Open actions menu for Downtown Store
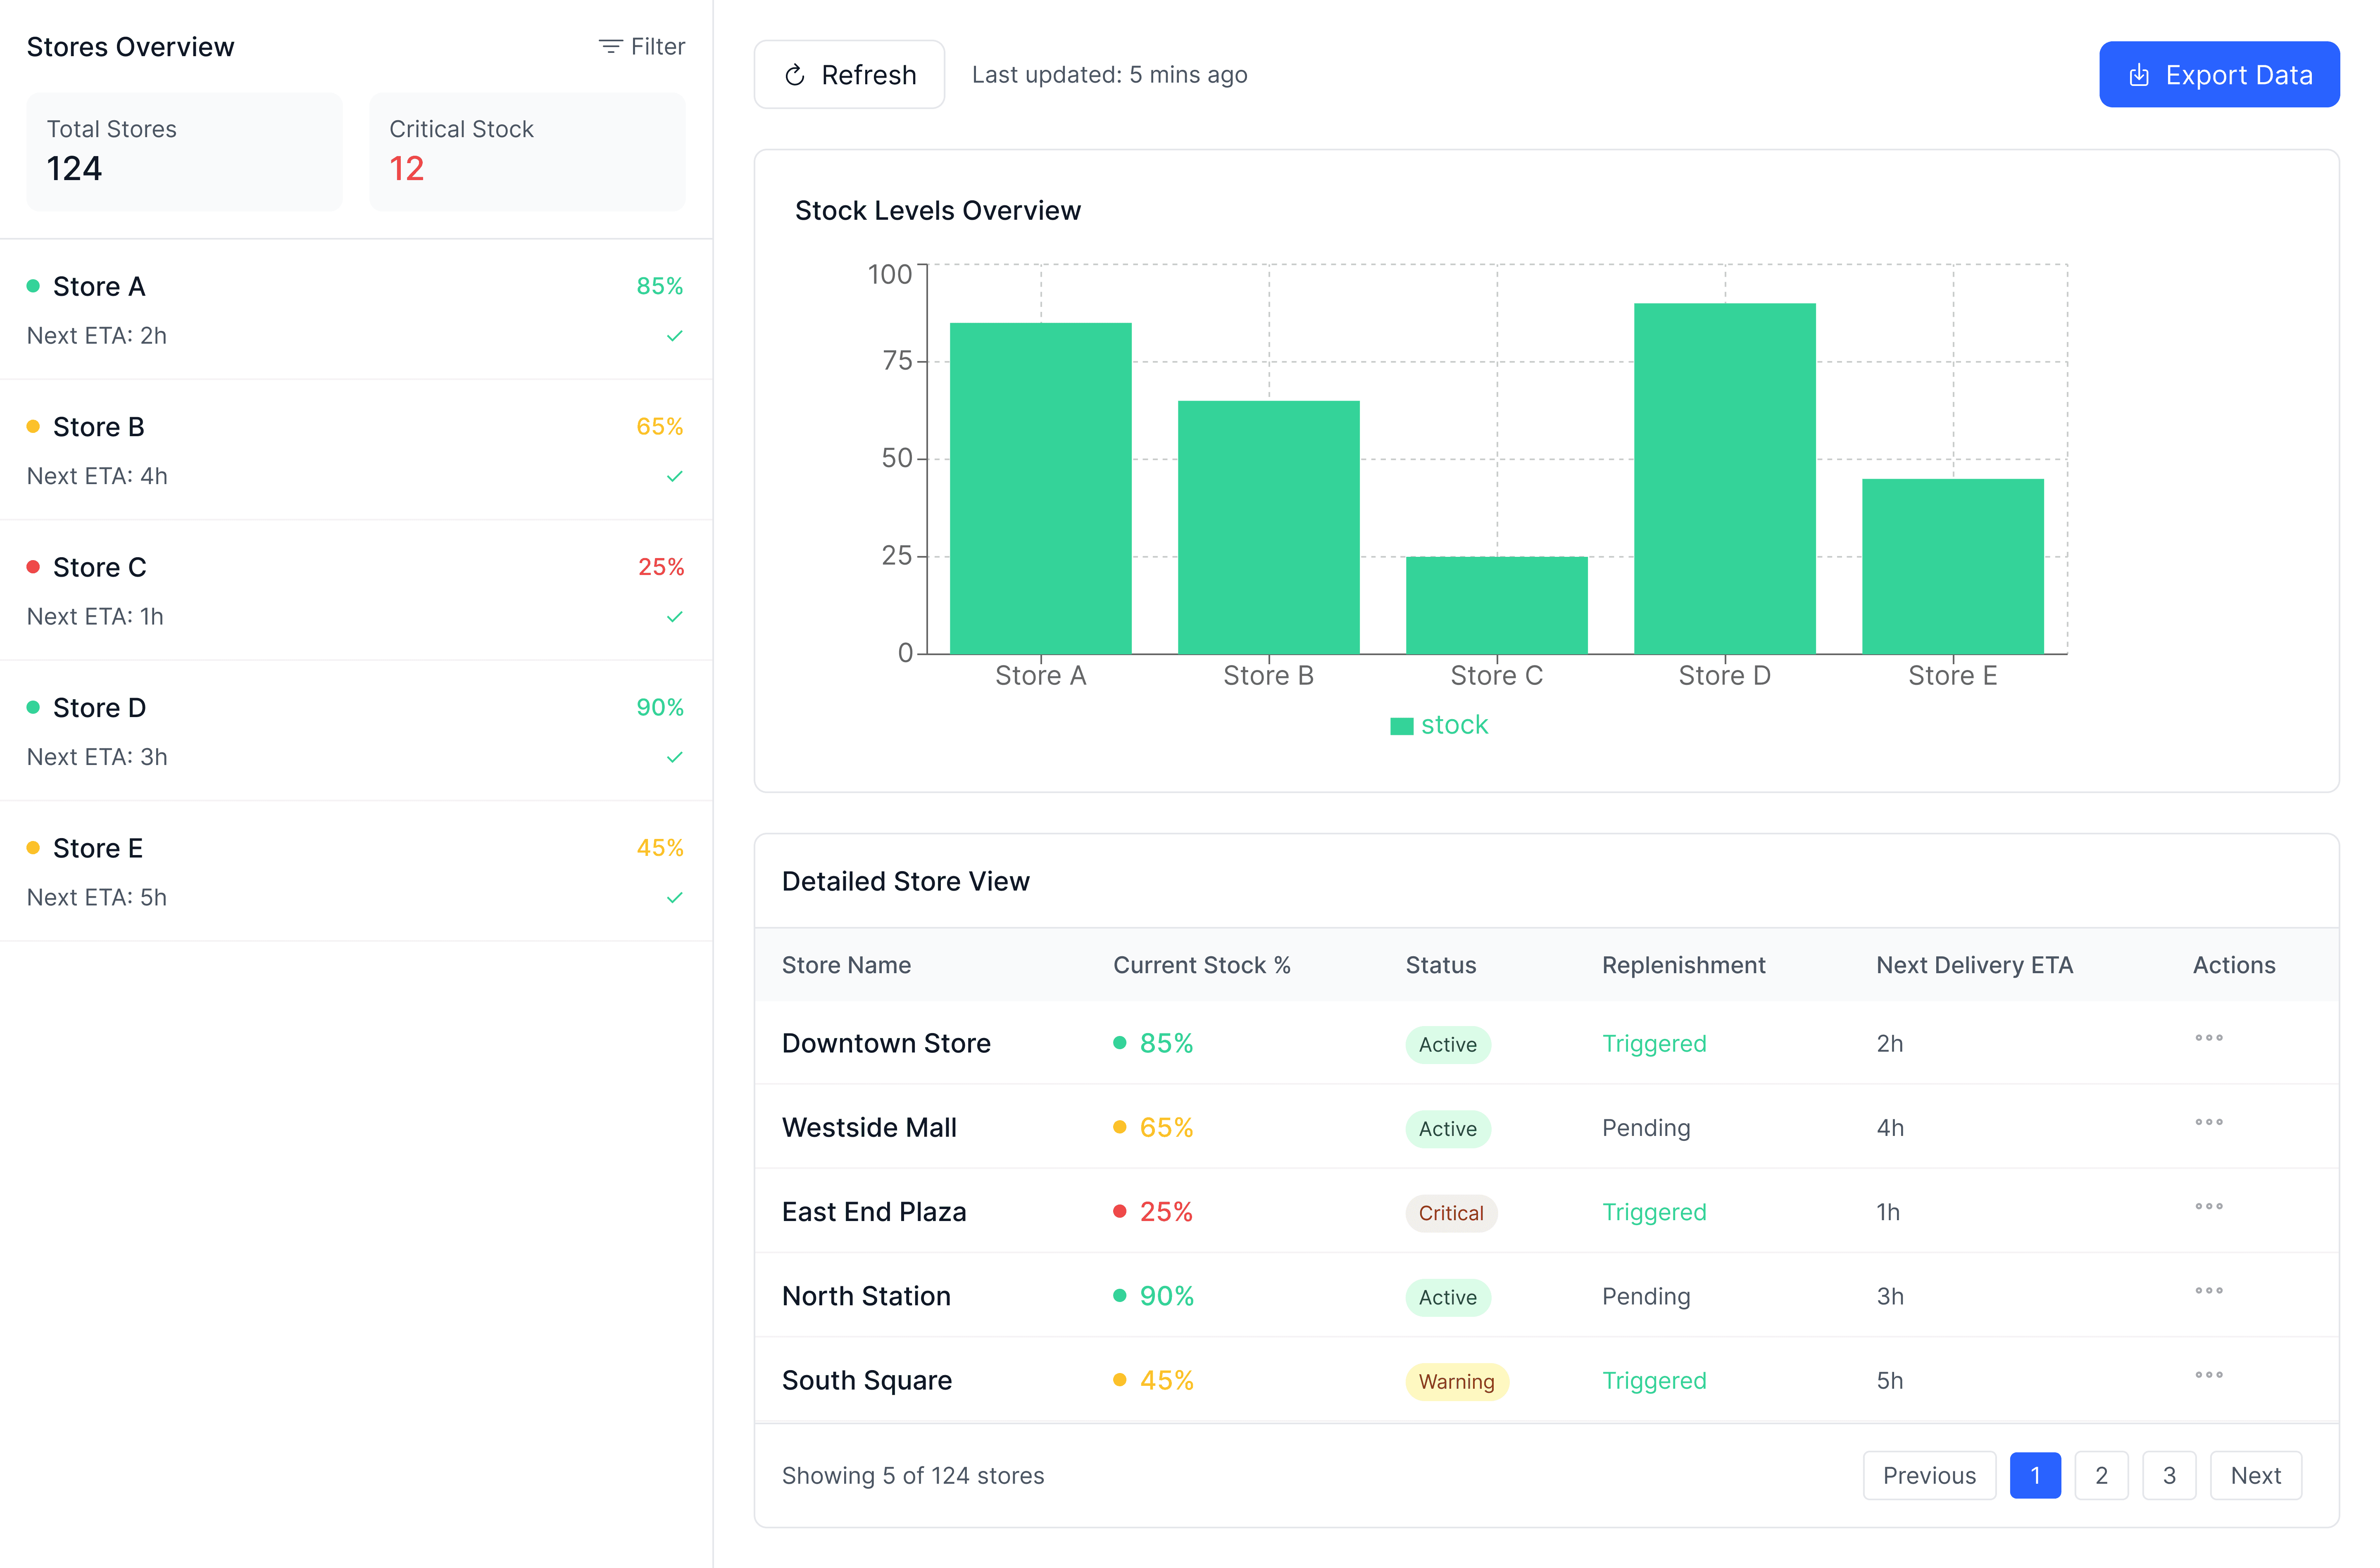2380x1568 pixels. [2208, 1038]
